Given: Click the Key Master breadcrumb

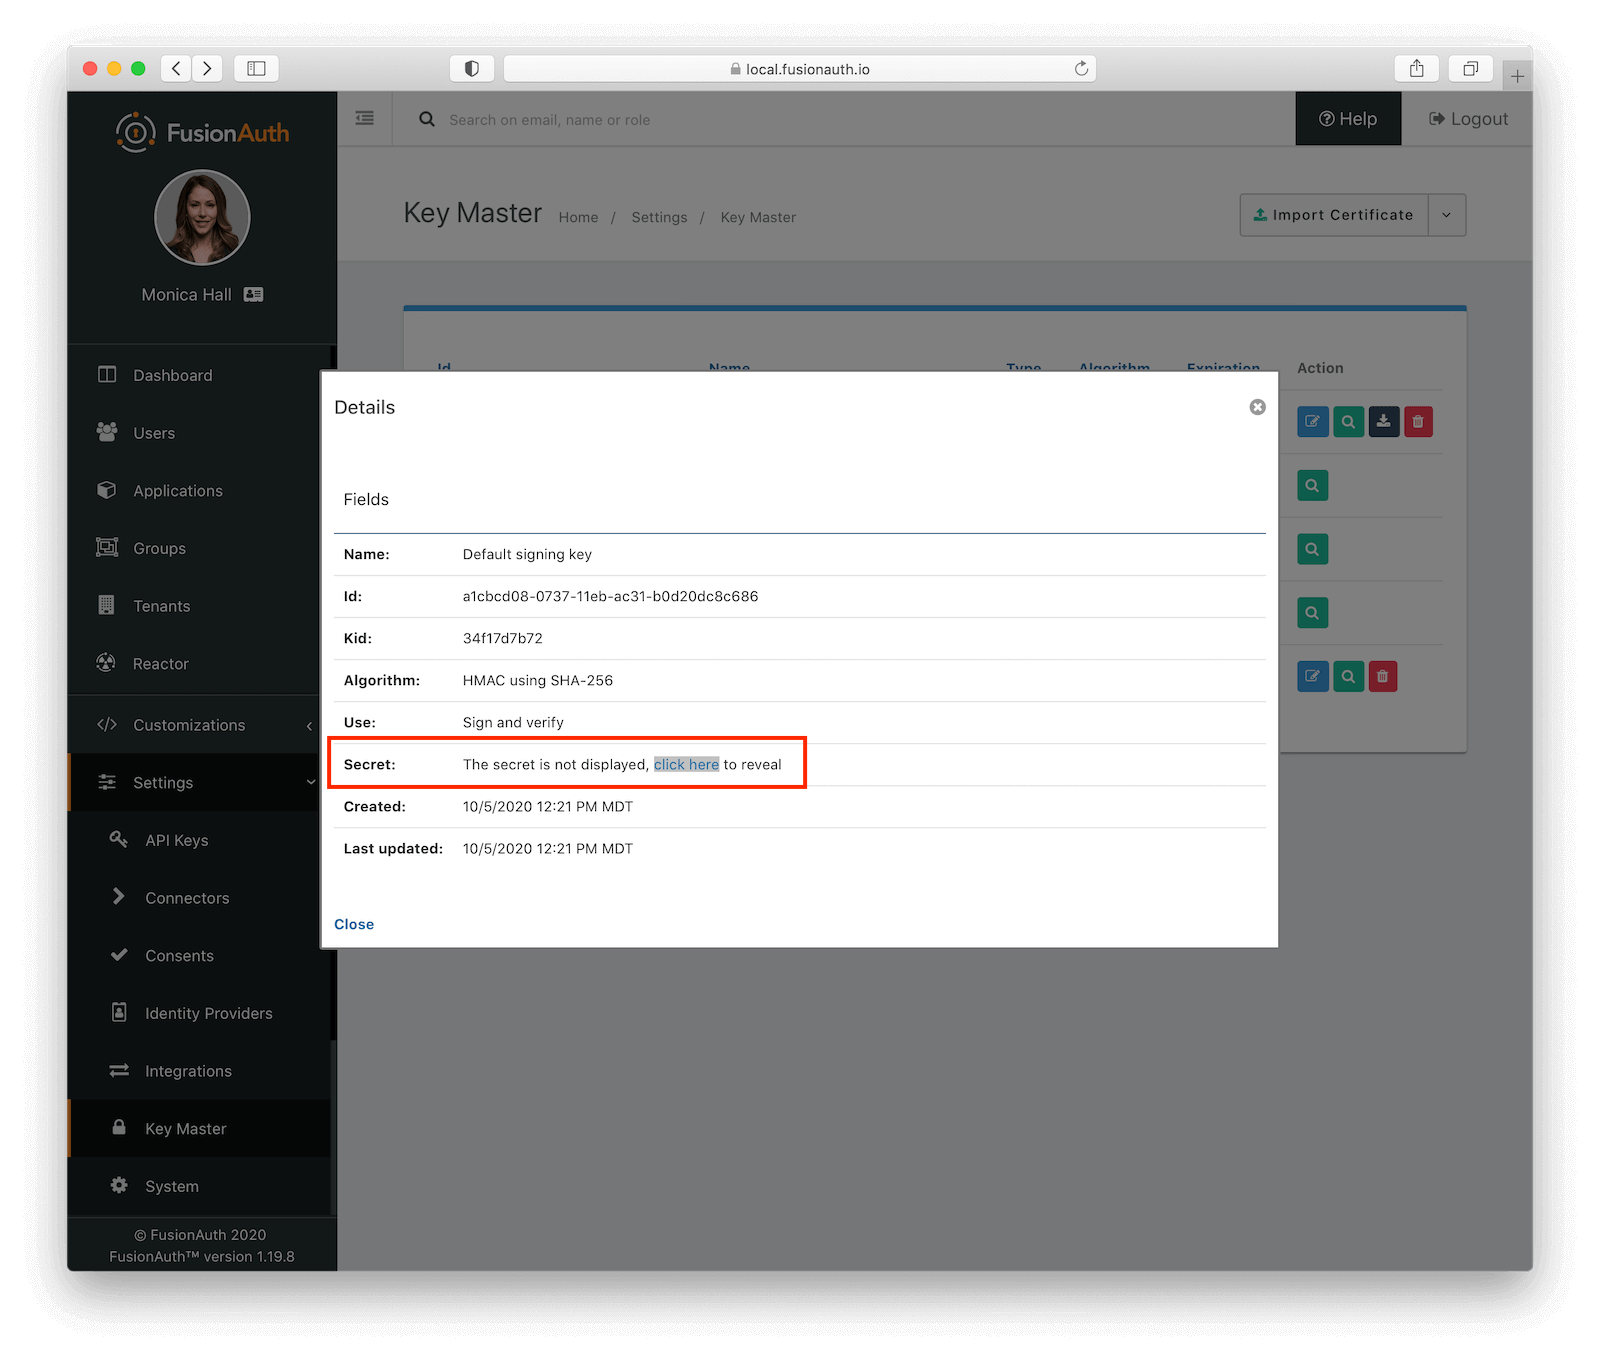Looking at the screenshot, I should (758, 217).
